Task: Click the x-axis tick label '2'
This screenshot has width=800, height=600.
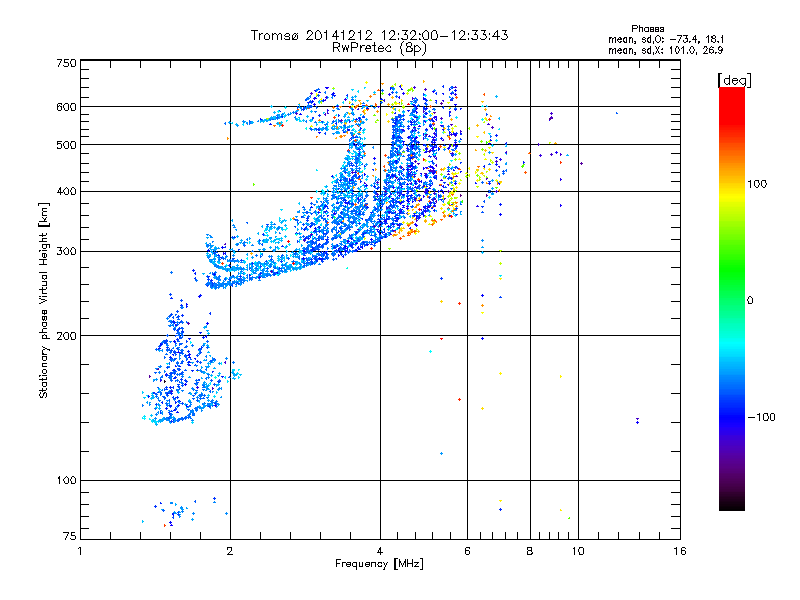Action: (x=230, y=551)
